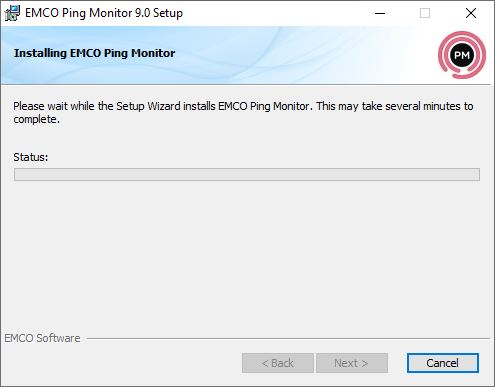The height and width of the screenshot is (387, 495).
Task: Click the "Status:" label
Action: tap(31, 157)
